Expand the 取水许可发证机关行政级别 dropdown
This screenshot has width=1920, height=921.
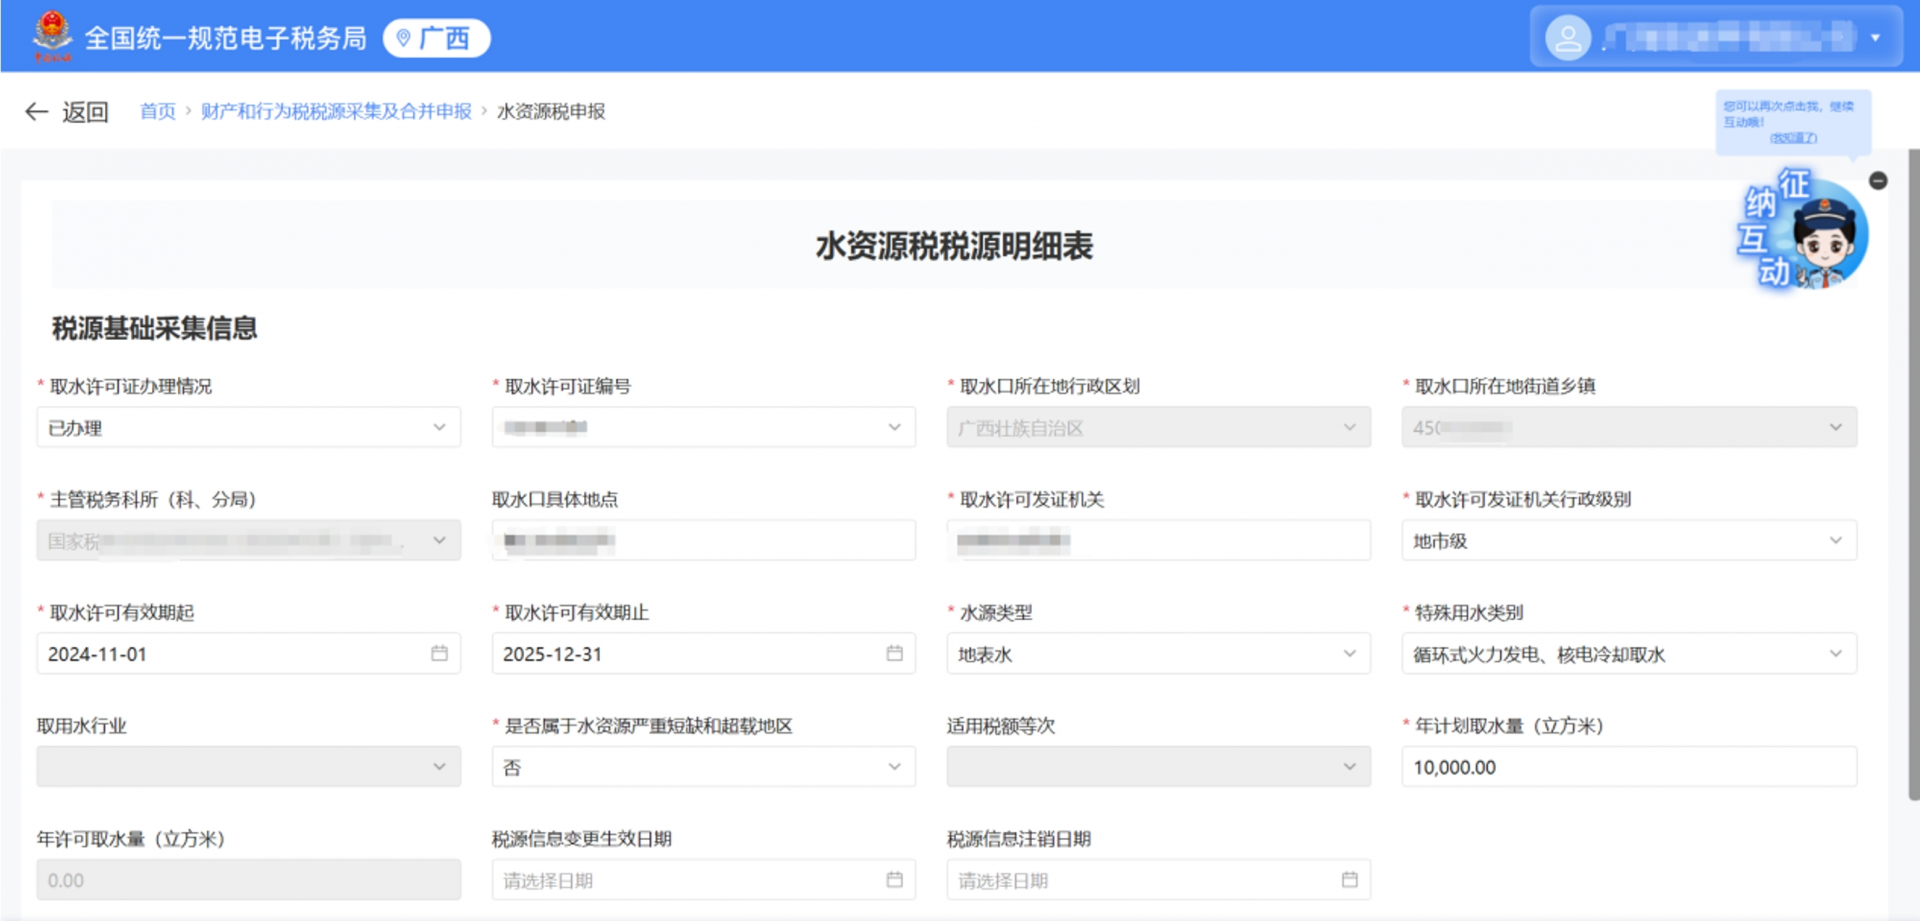(x=1835, y=541)
